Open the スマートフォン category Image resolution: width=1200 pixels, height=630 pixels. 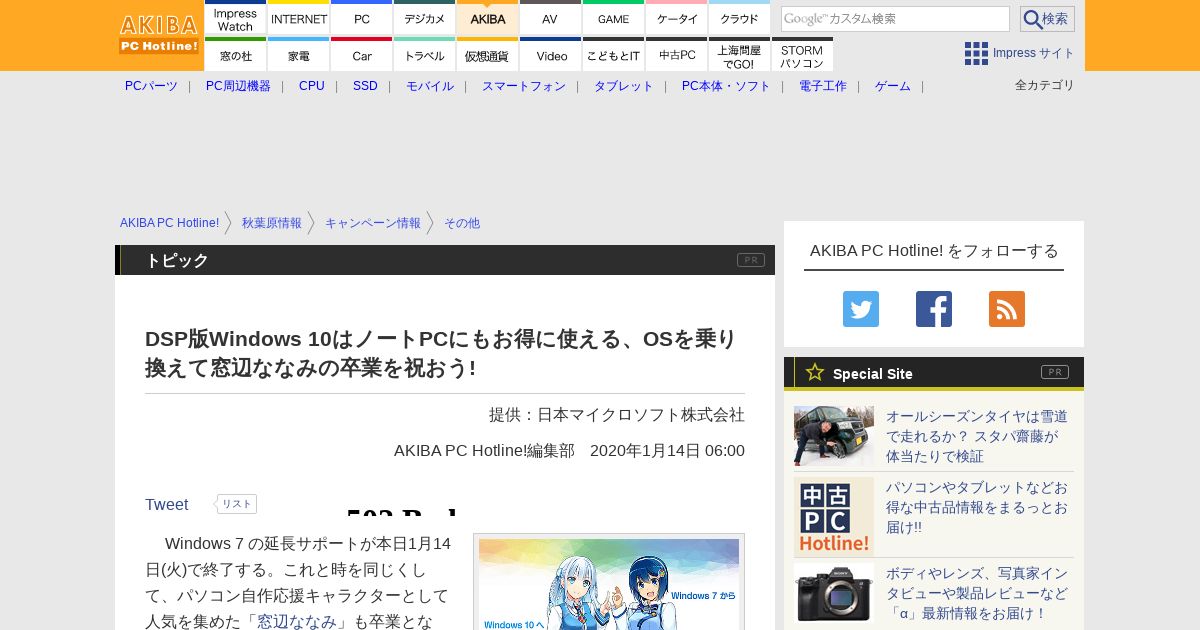(524, 86)
